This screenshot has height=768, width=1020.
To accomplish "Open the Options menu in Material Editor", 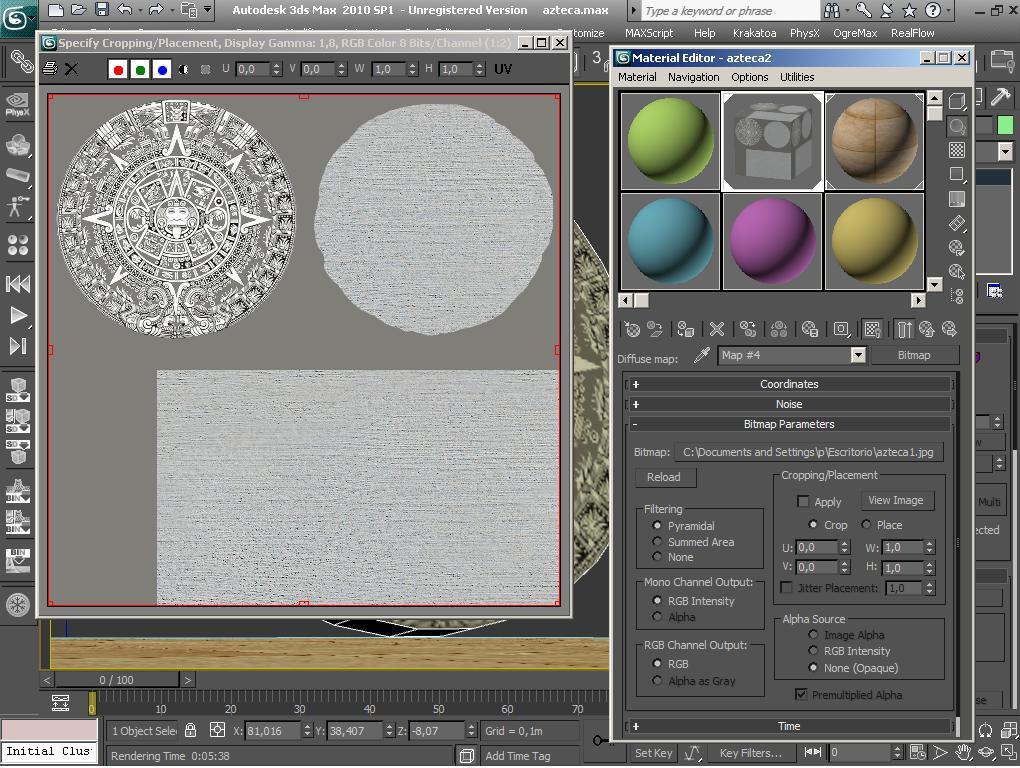I will pos(749,77).
